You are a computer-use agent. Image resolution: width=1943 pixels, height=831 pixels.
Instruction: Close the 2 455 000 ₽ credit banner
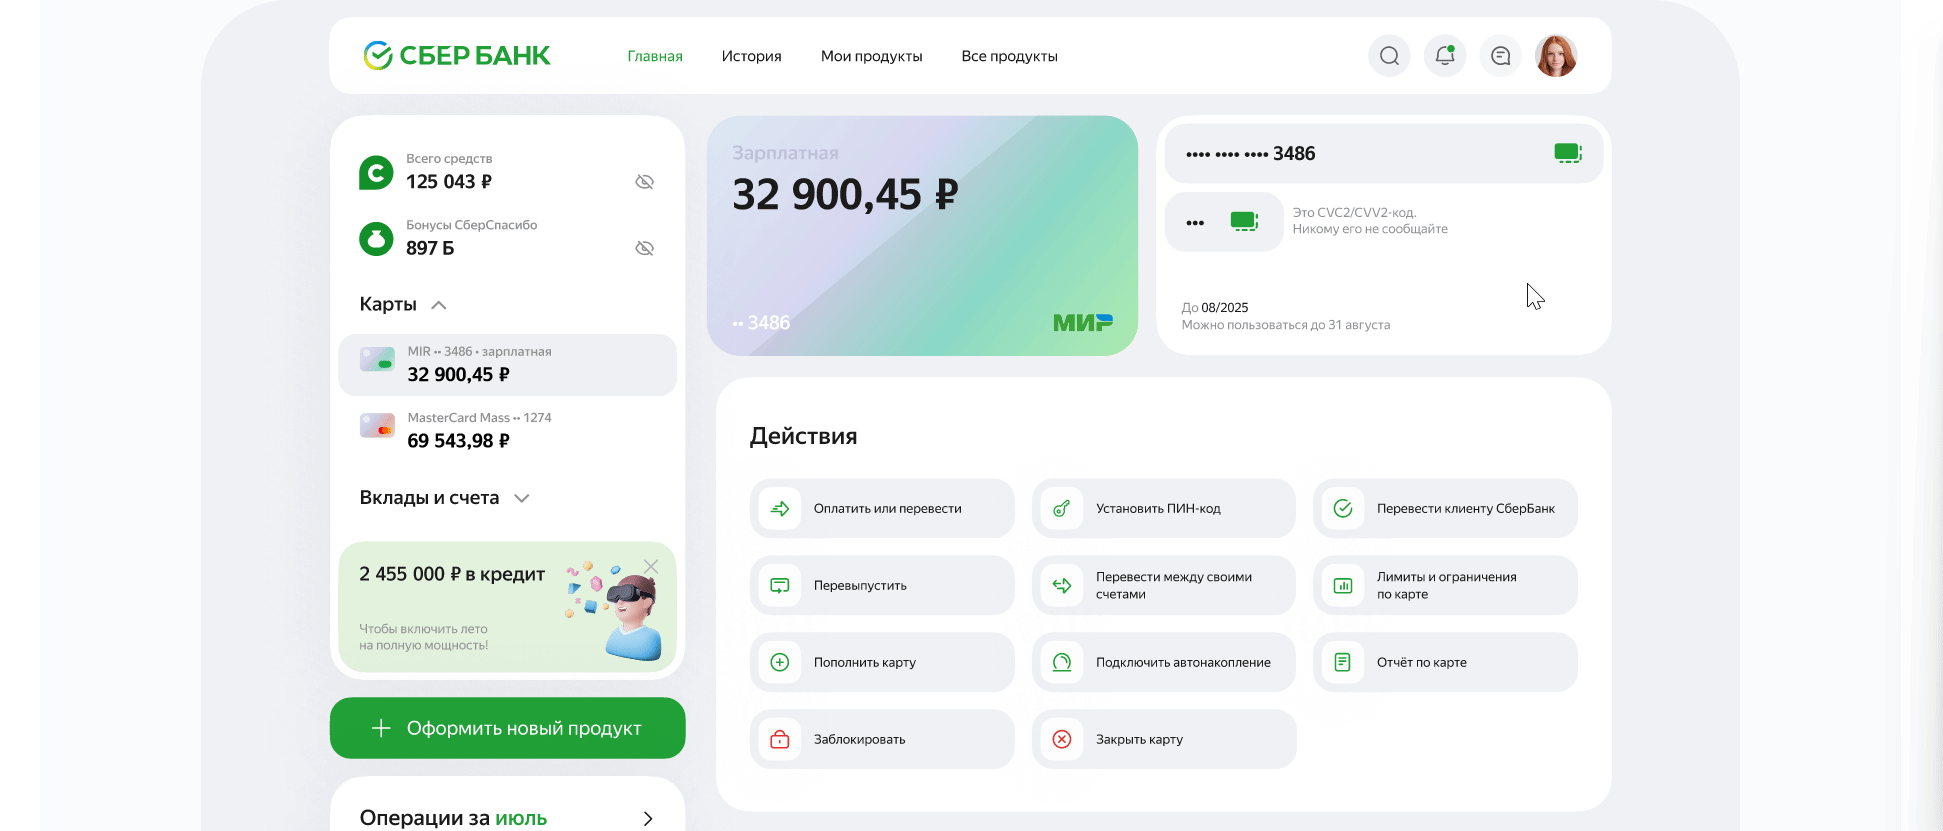pos(651,567)
